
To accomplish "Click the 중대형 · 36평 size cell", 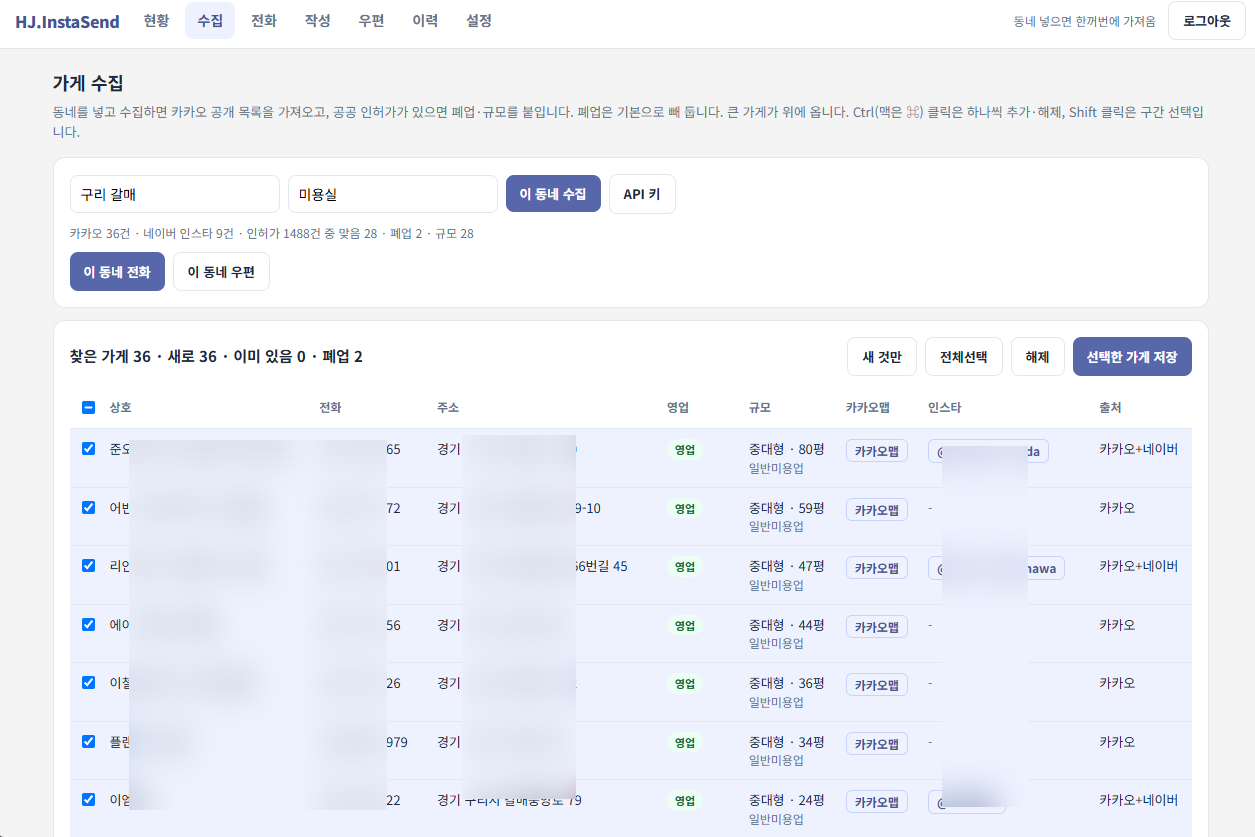I will click(x=787, y=683).
